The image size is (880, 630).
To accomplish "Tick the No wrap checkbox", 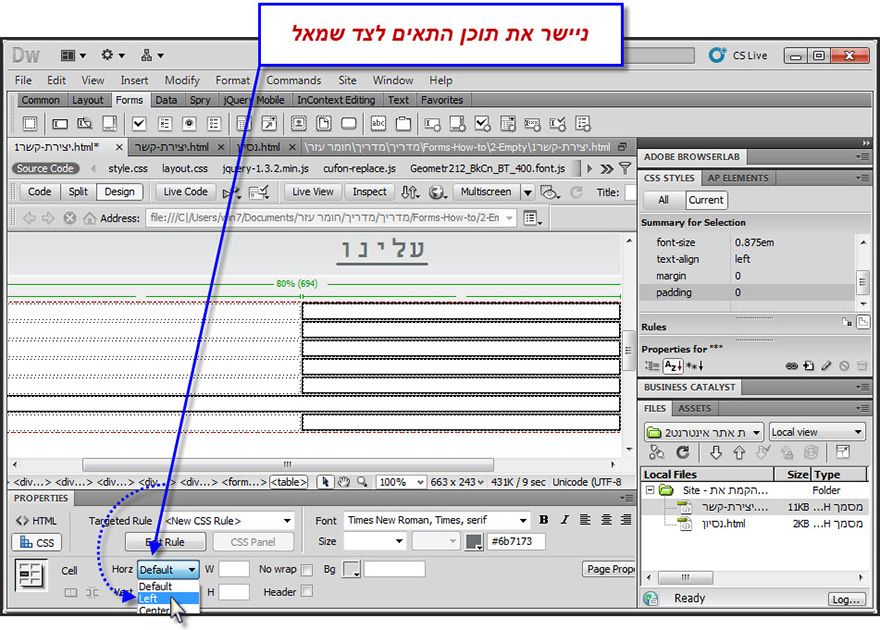I will pyautogui.click(x=306, y=569).
